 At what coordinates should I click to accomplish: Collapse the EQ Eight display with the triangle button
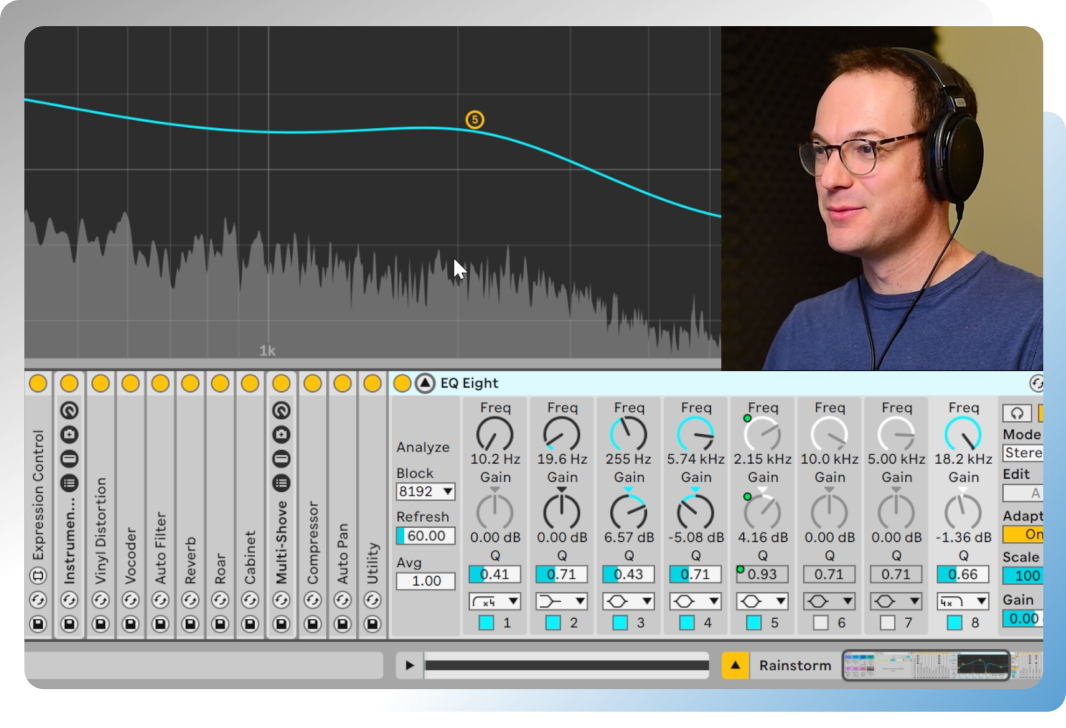click(x=425, y=384)
